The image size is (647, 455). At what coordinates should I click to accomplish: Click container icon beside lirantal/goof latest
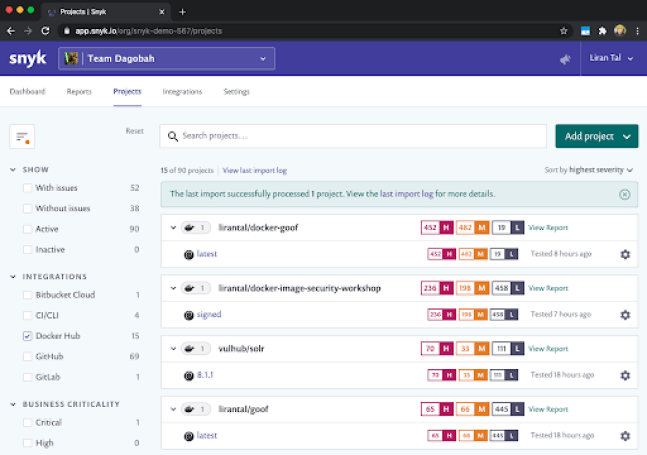[x=189, y=436]
